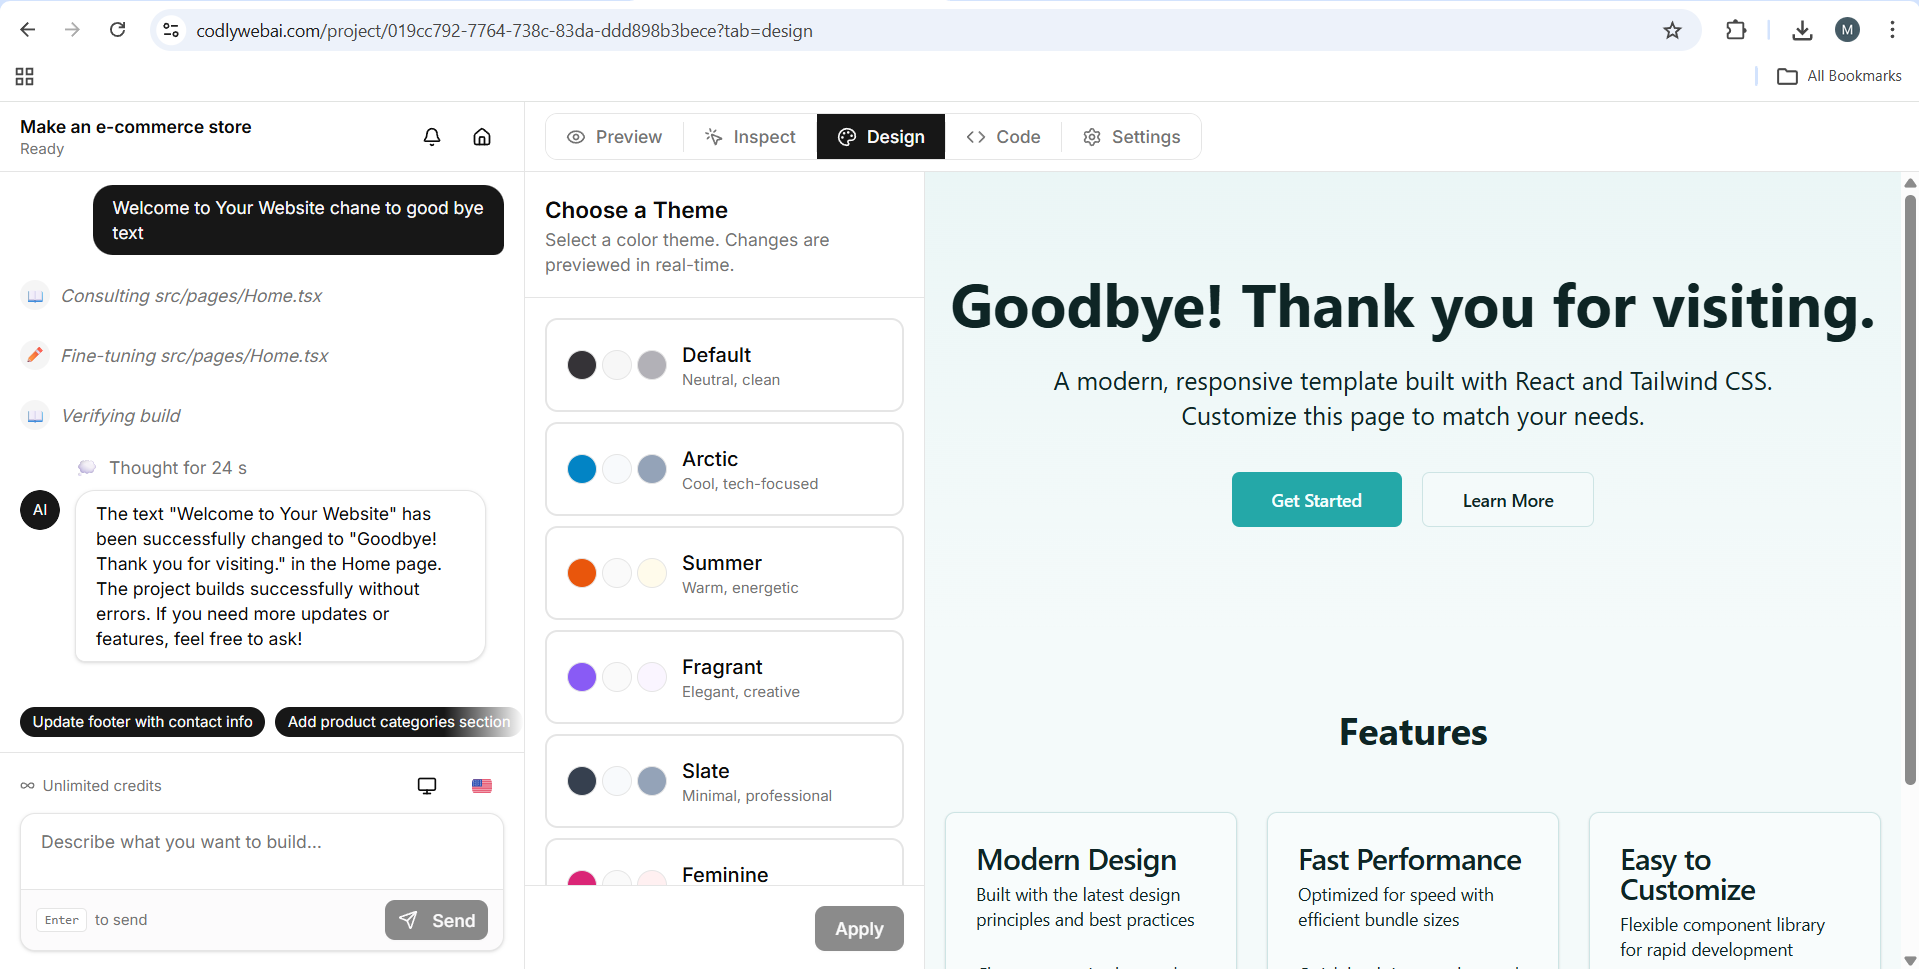Click the Get Started button
The image size is (1919, 969).
click(x=1316, y=500)
